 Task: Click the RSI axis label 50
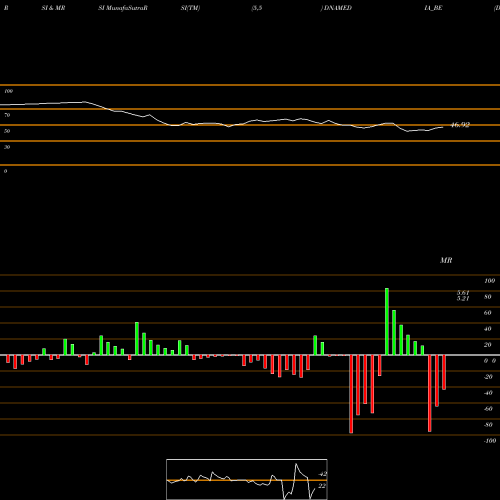tap(7, 131)
